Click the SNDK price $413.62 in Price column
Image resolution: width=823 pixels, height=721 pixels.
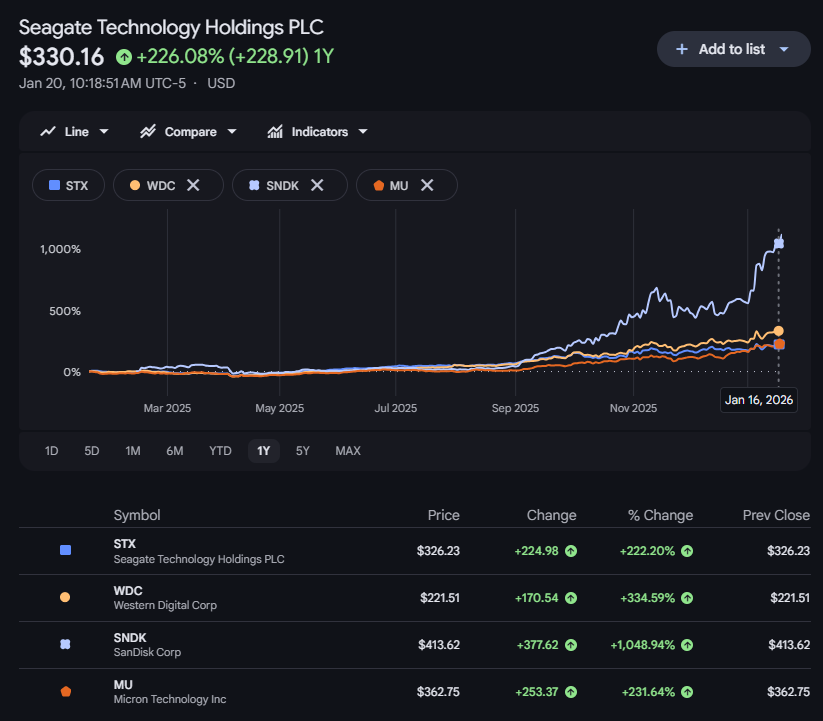pos(439,645)
